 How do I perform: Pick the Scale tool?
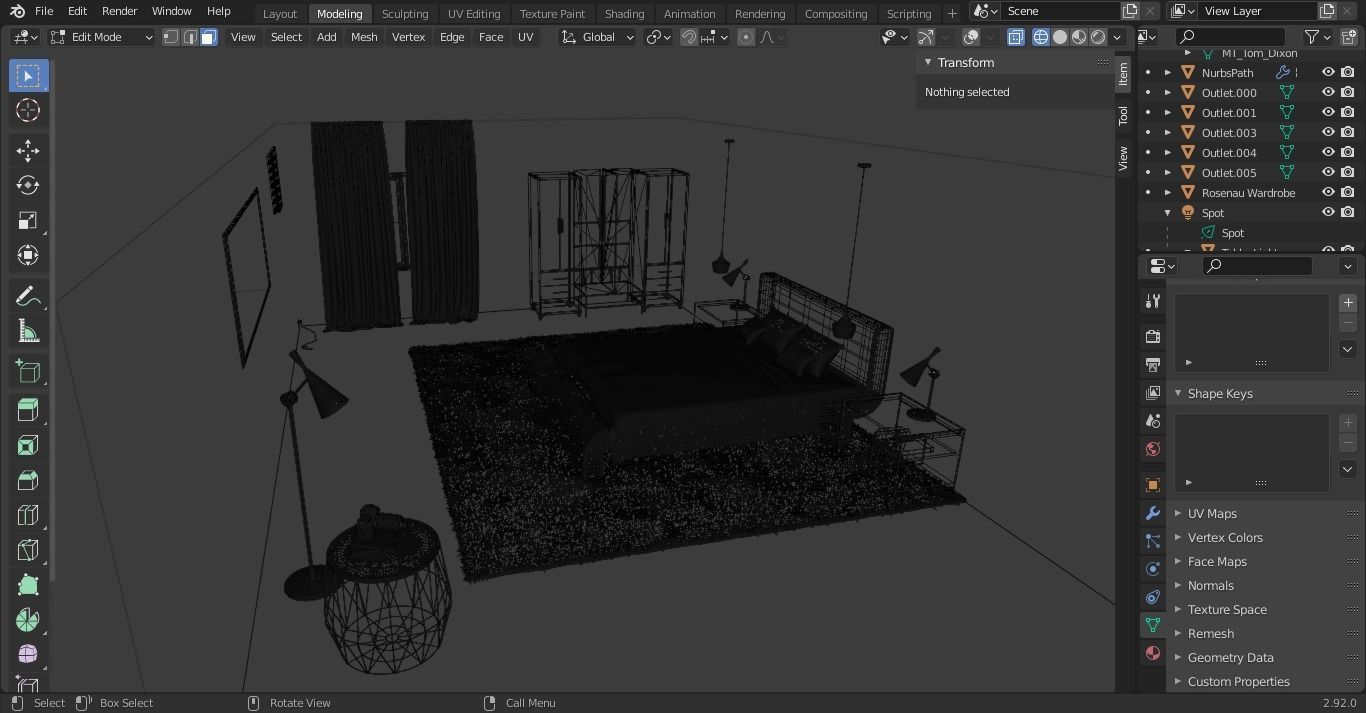(28, 221)
